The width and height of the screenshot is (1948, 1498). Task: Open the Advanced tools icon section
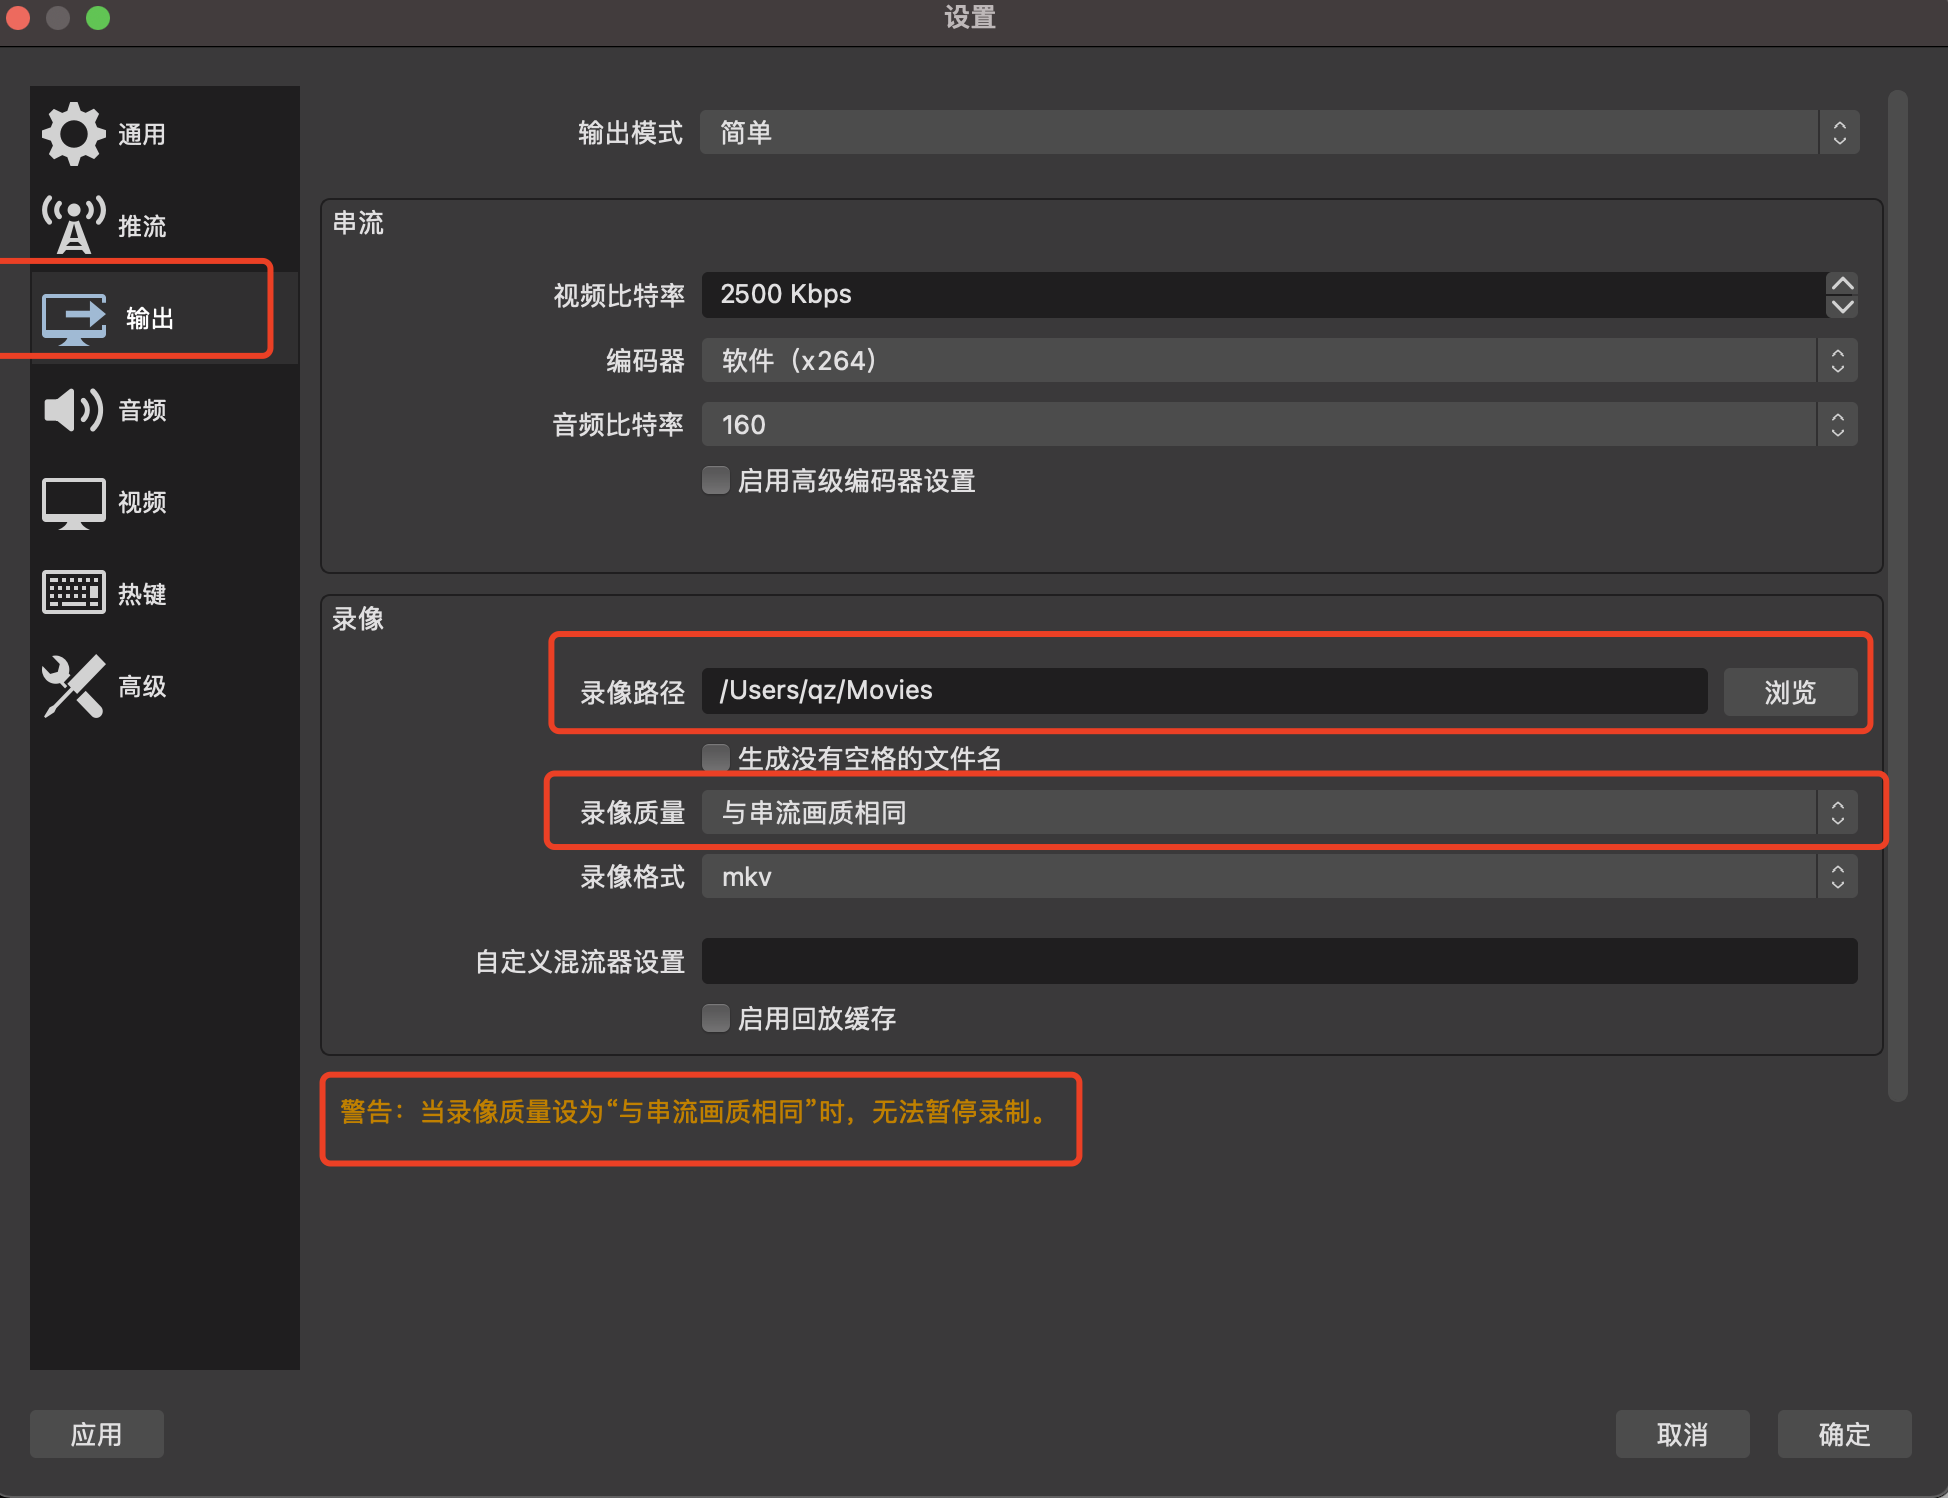[x=74, y=686]
